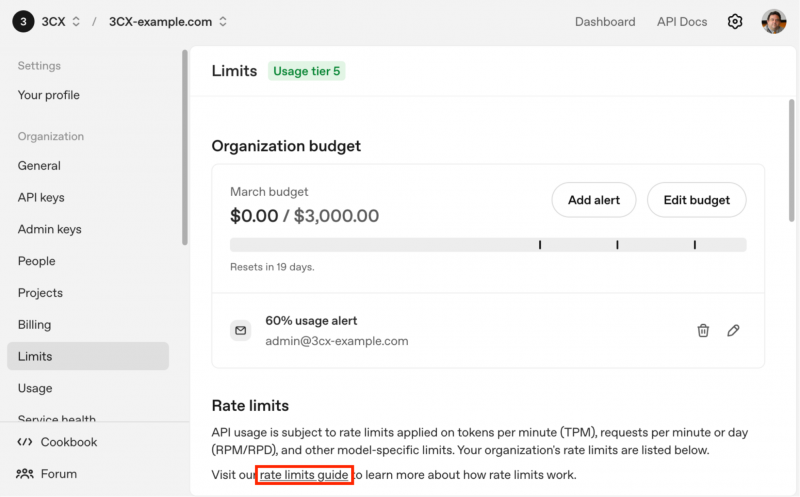Open Cookbook link

coord(68,442)
